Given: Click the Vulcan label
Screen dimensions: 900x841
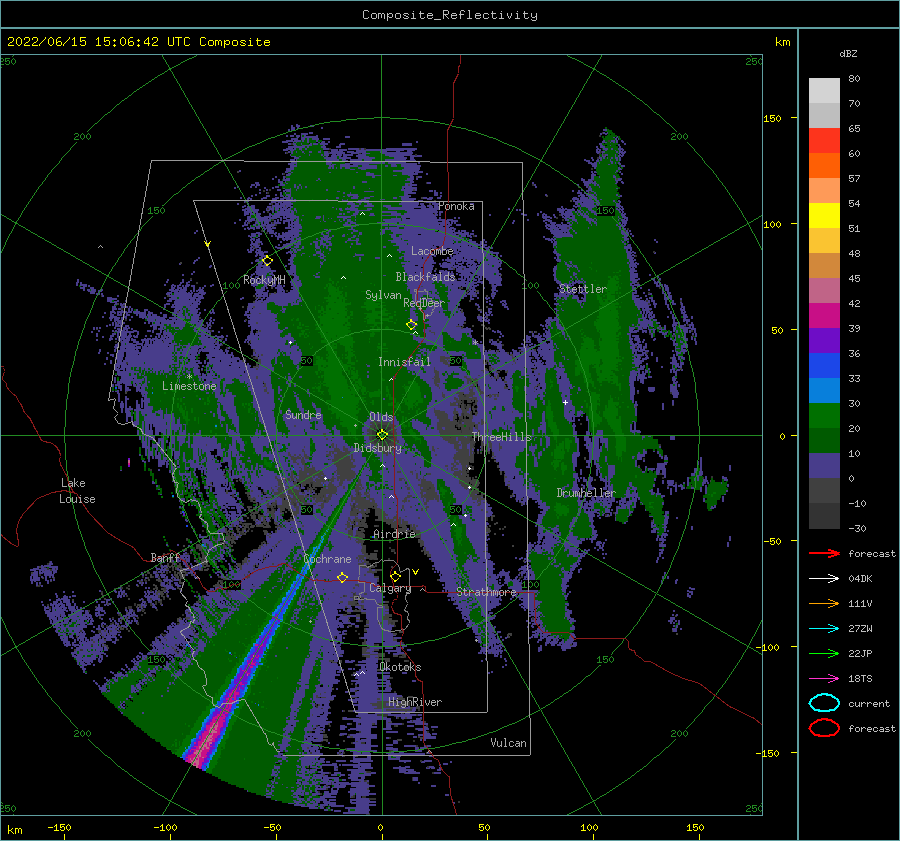Looking at the screenshot, I should coord(508,743).
